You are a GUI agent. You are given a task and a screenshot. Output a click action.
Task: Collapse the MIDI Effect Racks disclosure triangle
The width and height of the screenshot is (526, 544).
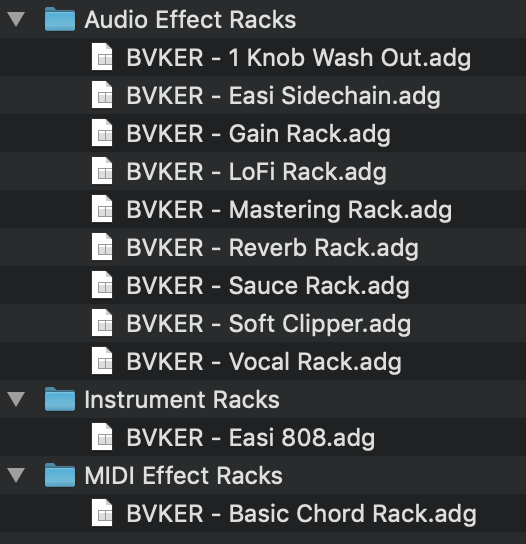tap(16, 475)
